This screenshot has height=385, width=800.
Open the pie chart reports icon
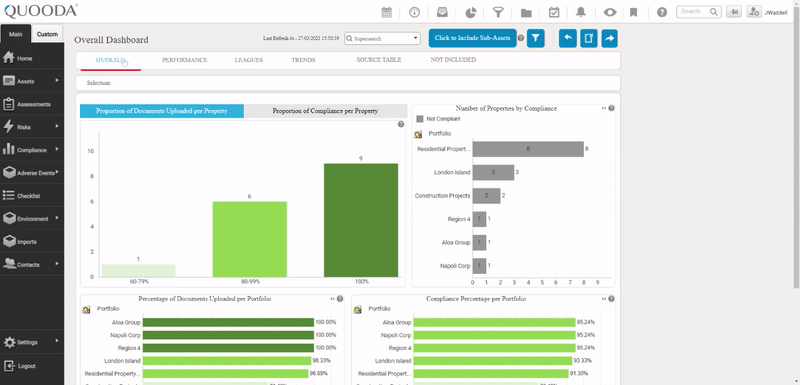(470, 12)
